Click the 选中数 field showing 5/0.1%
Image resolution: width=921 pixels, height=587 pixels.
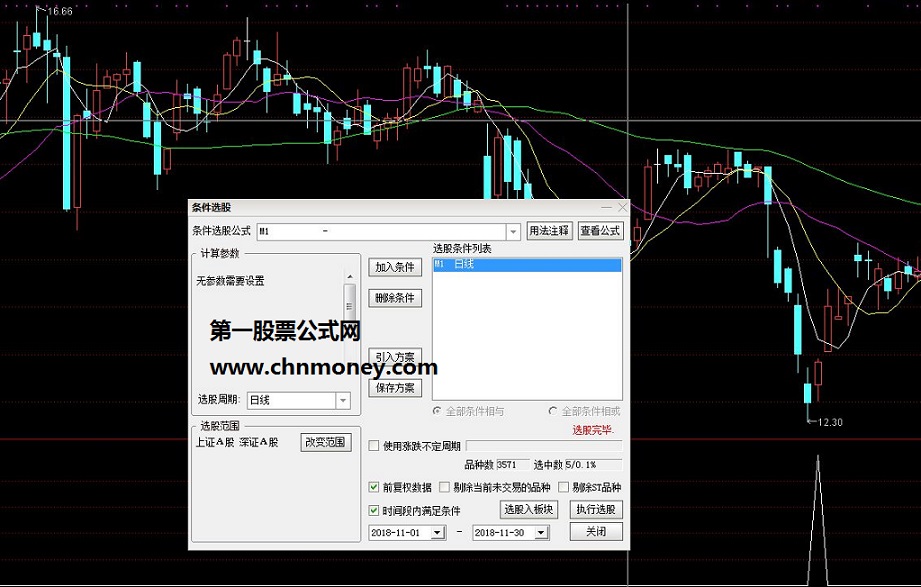tap(593, 465)
